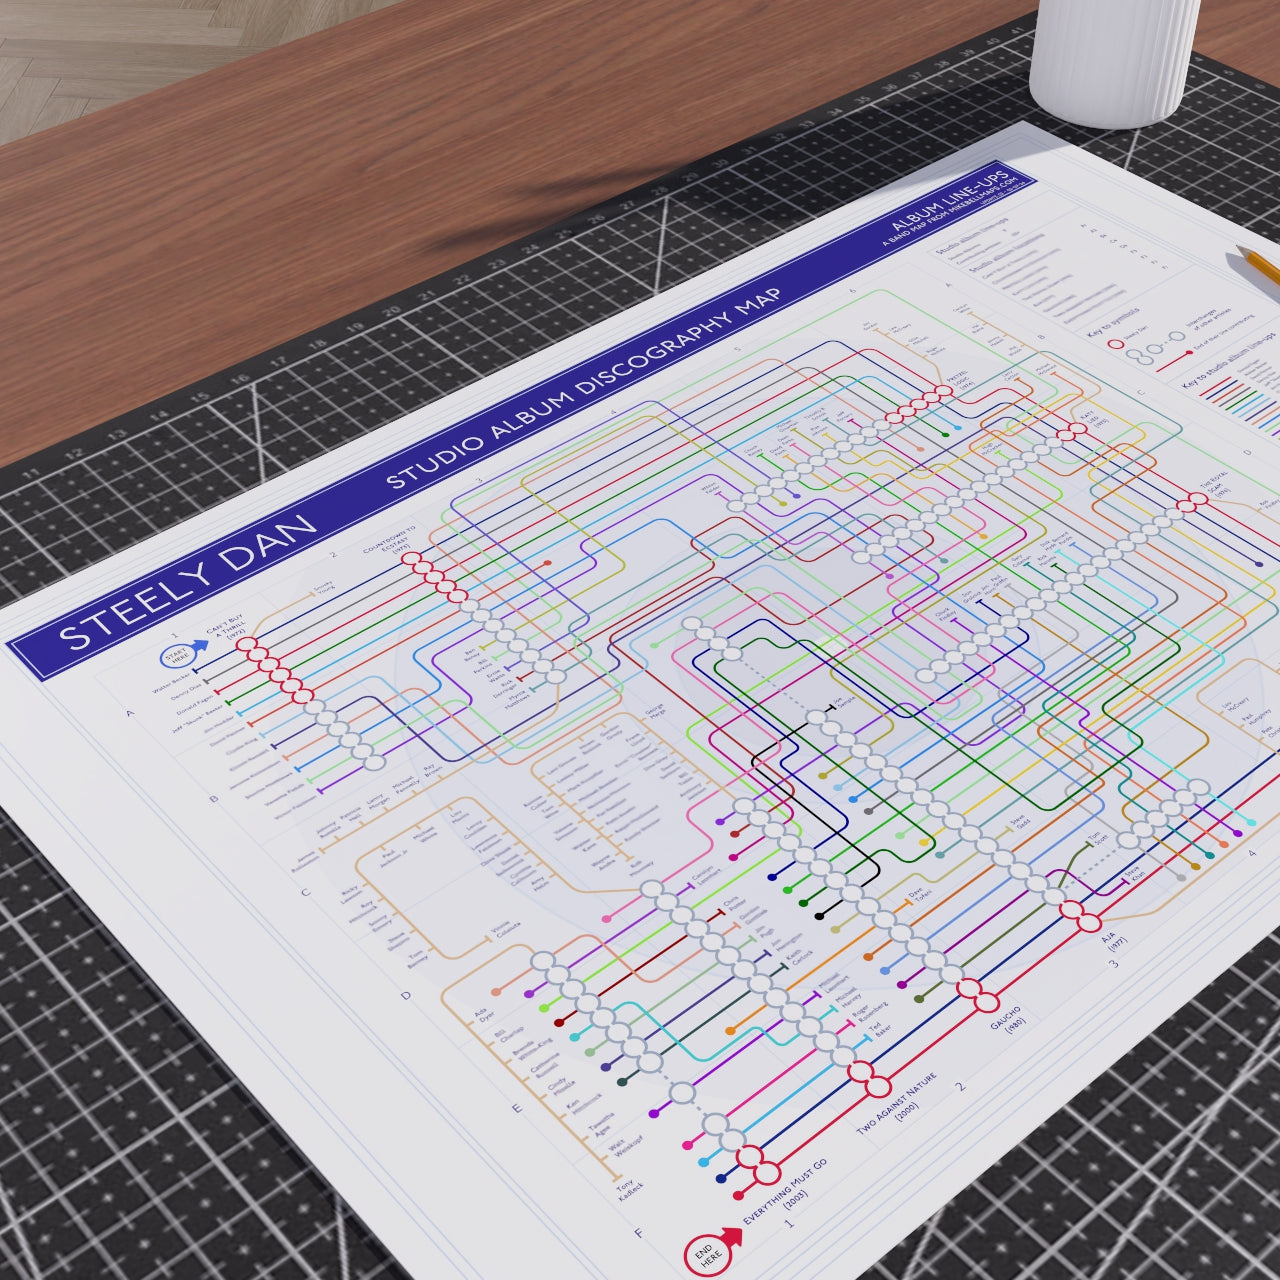Click grid row letter F on the left margin
The width and height of the screenshot is (1280, 1280).
click(638, 1233)
